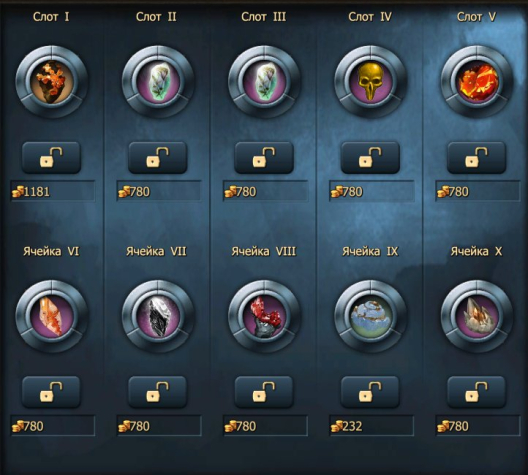Choose the molten lava stone in Слот V
Viewport: 528px width, 475px height.
(x=477, y=82)
